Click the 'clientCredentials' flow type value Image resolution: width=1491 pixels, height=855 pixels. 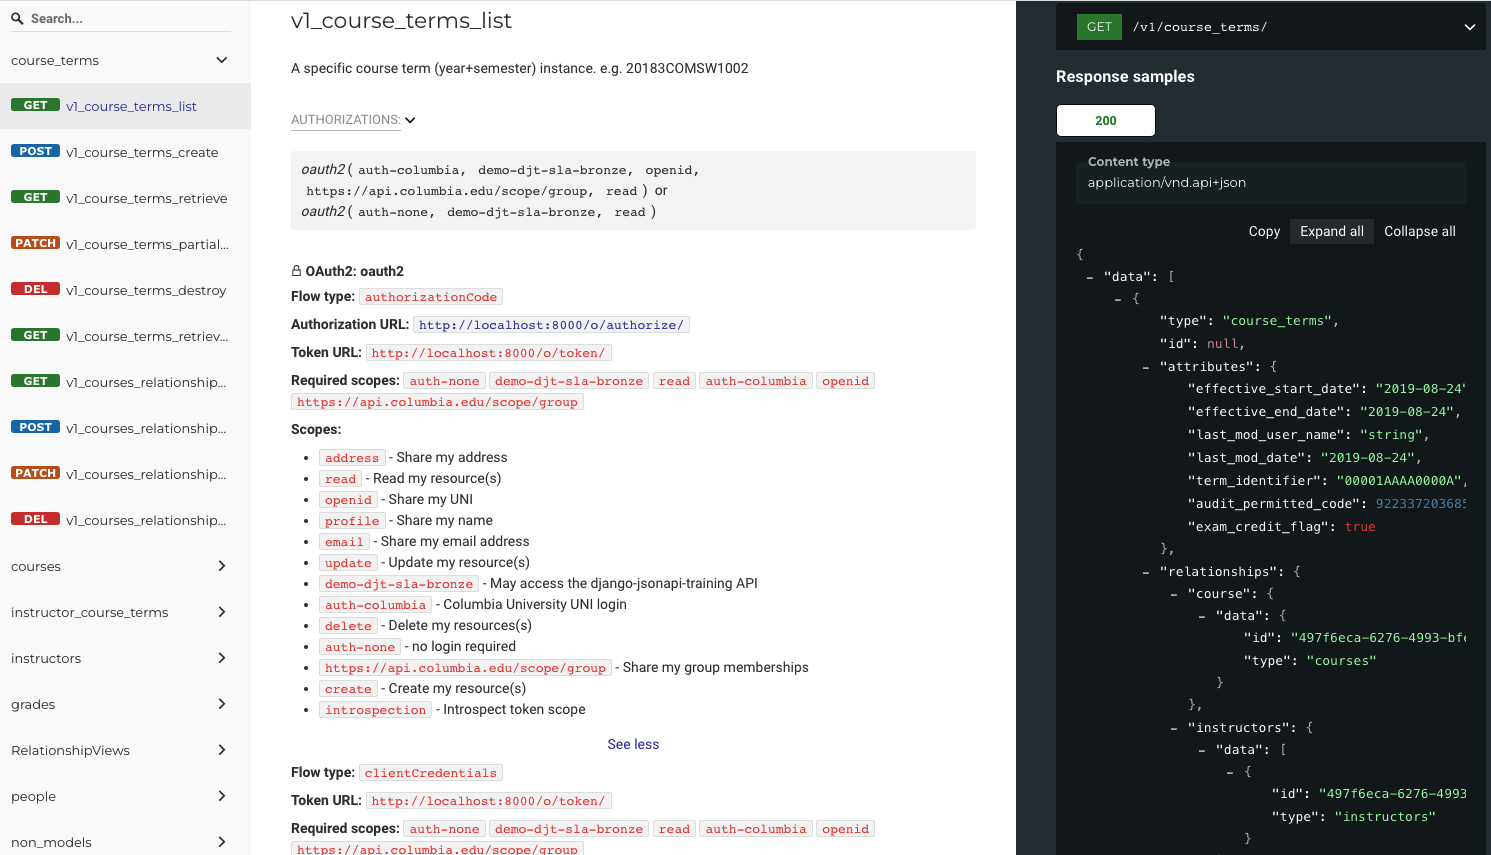[430, 773]
